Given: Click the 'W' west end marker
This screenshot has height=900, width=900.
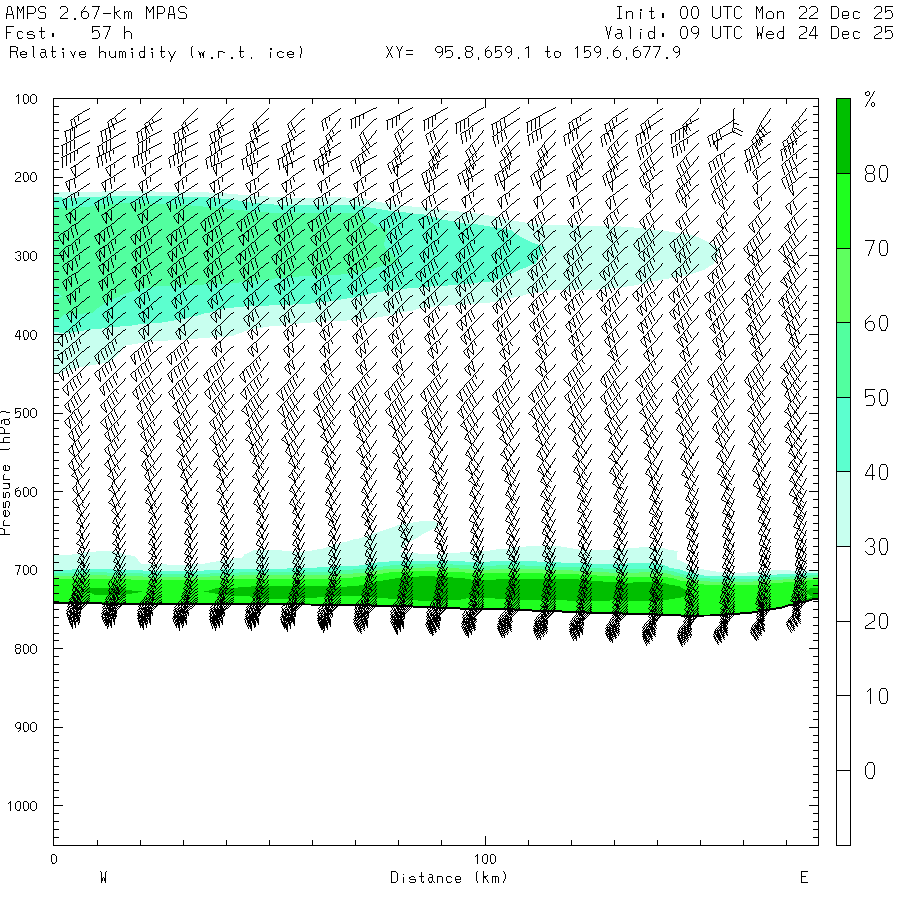Looking at the screenshot, I should [x=103, y=878].
